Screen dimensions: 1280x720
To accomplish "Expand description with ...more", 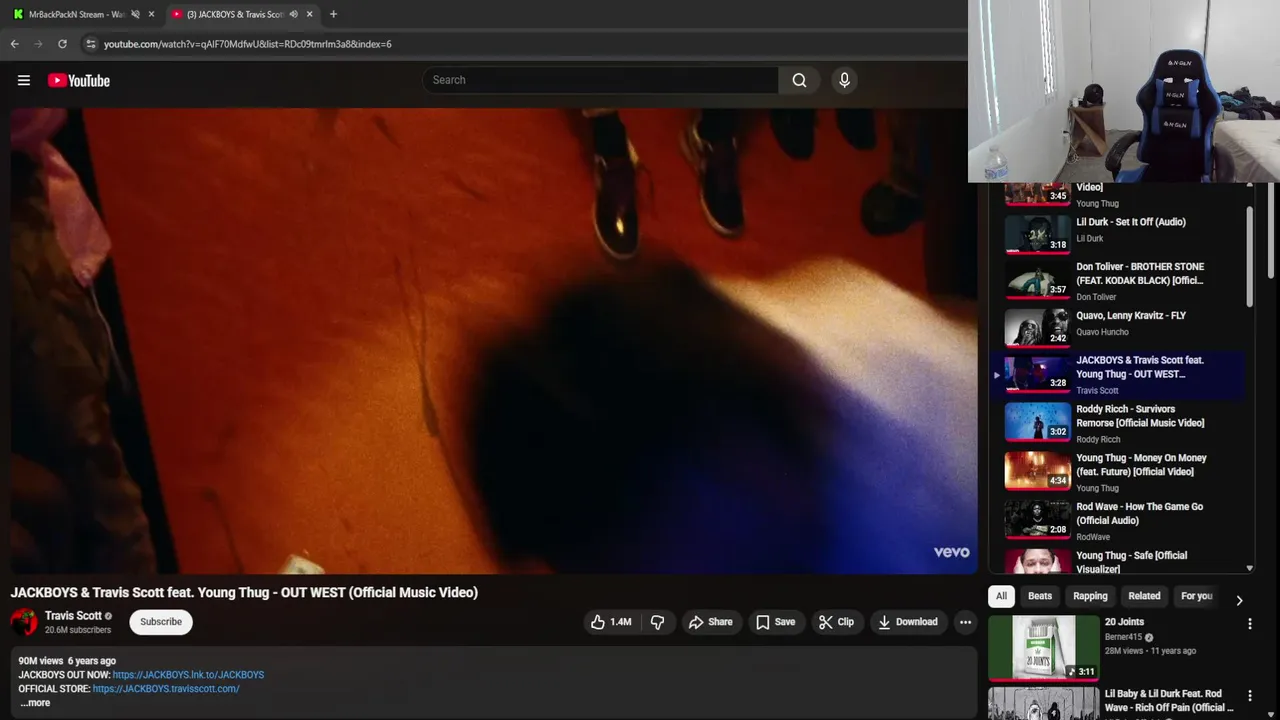I will click(x=34, y=703).
